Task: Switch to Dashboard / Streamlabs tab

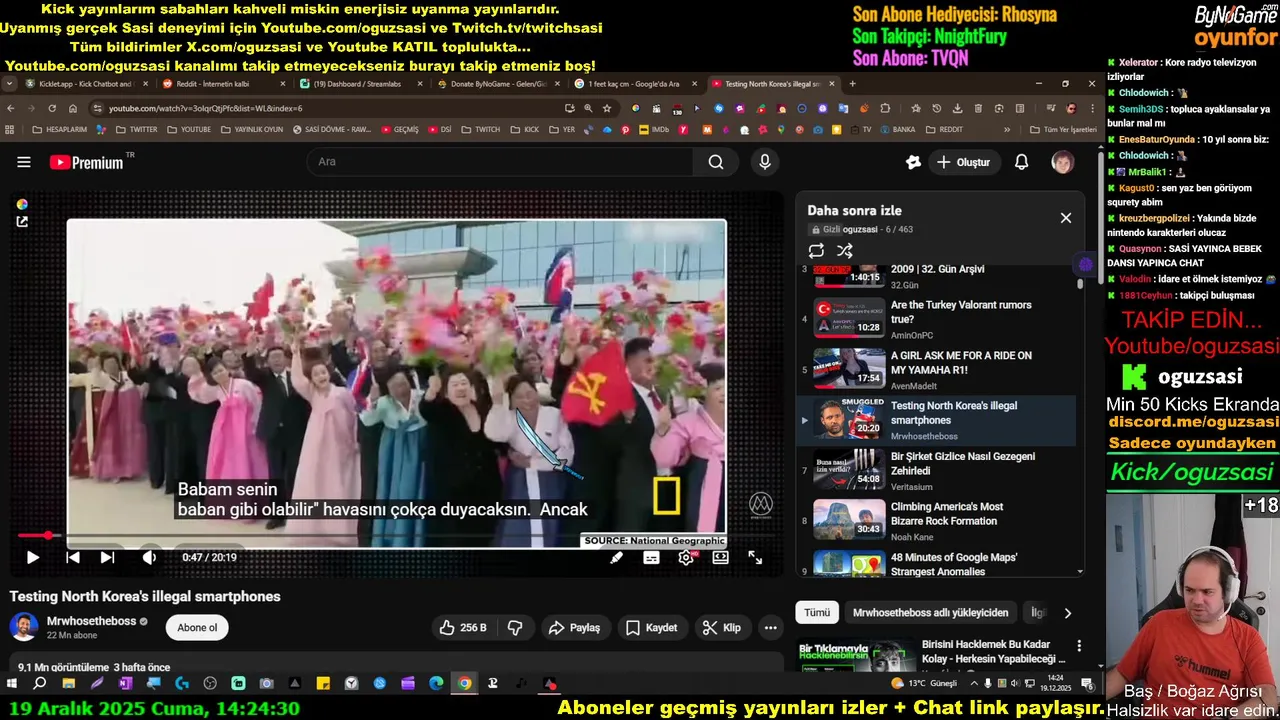Action: point(362,84)
